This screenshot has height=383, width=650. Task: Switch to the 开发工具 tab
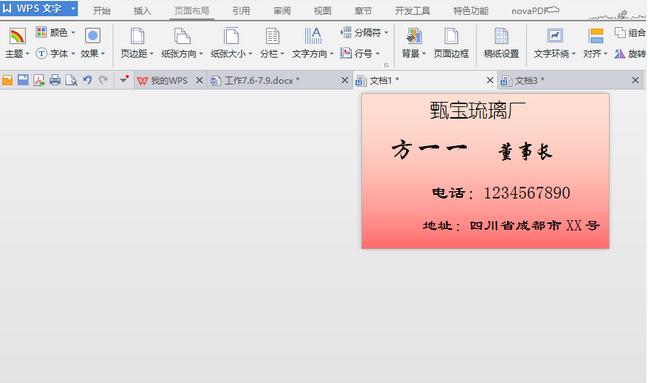(x=412, y=11)
